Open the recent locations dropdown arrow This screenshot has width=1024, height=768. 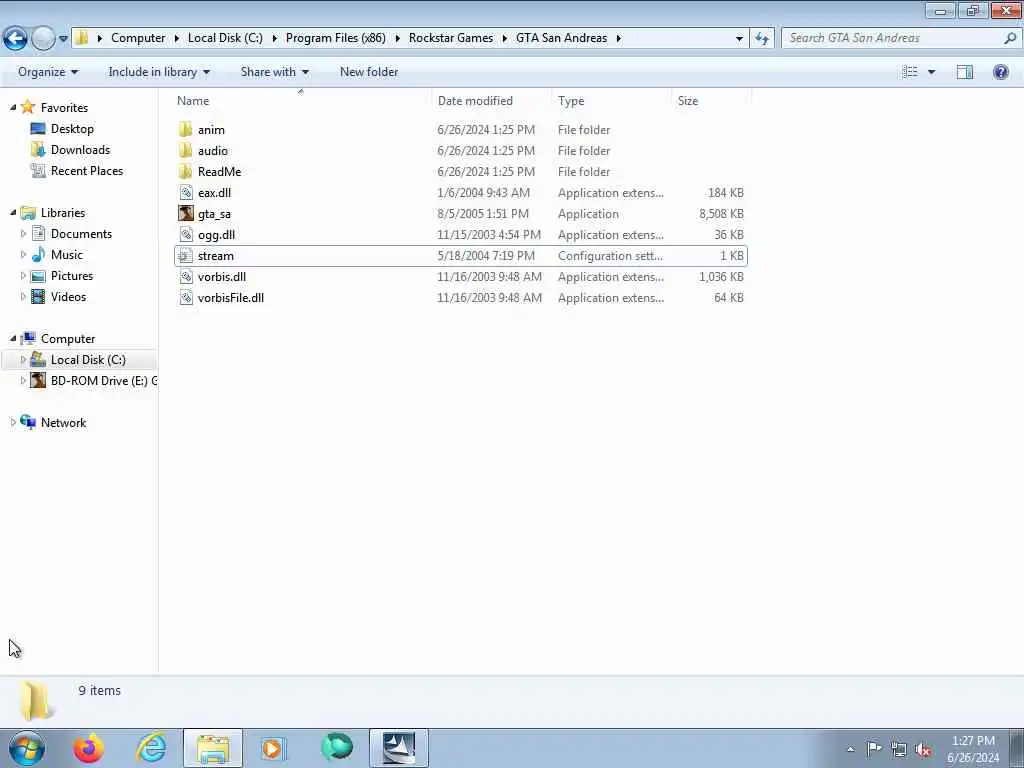click(63, 39)
